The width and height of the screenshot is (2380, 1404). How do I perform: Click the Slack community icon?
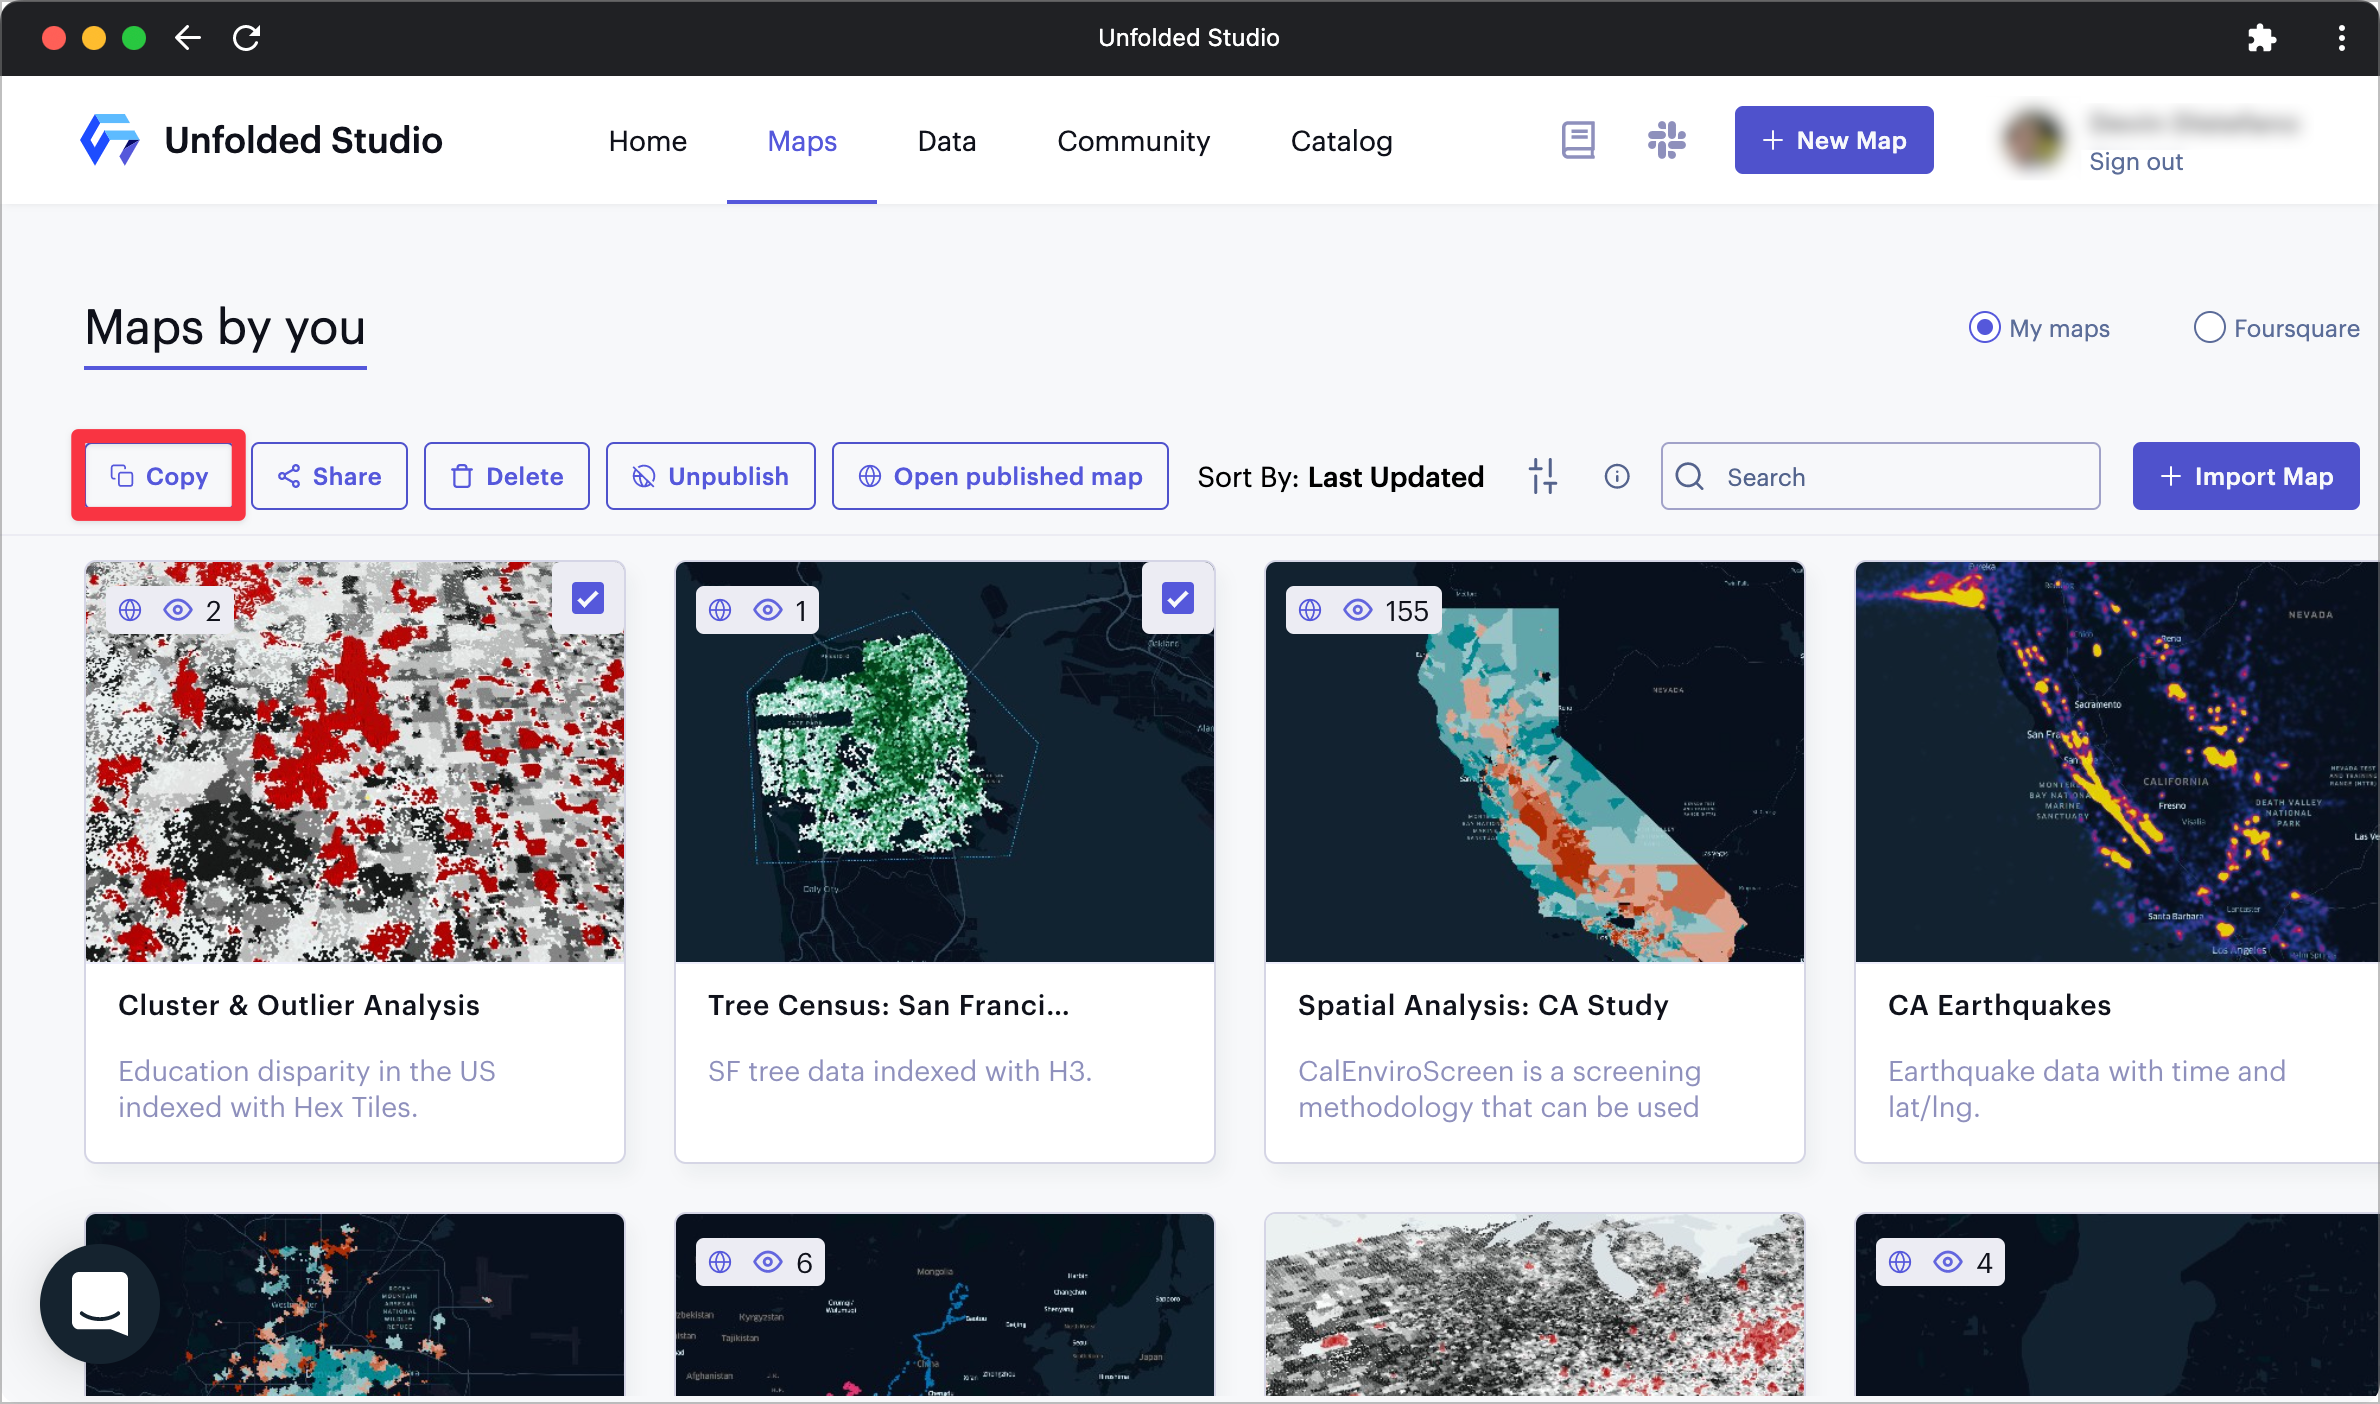1666,140
